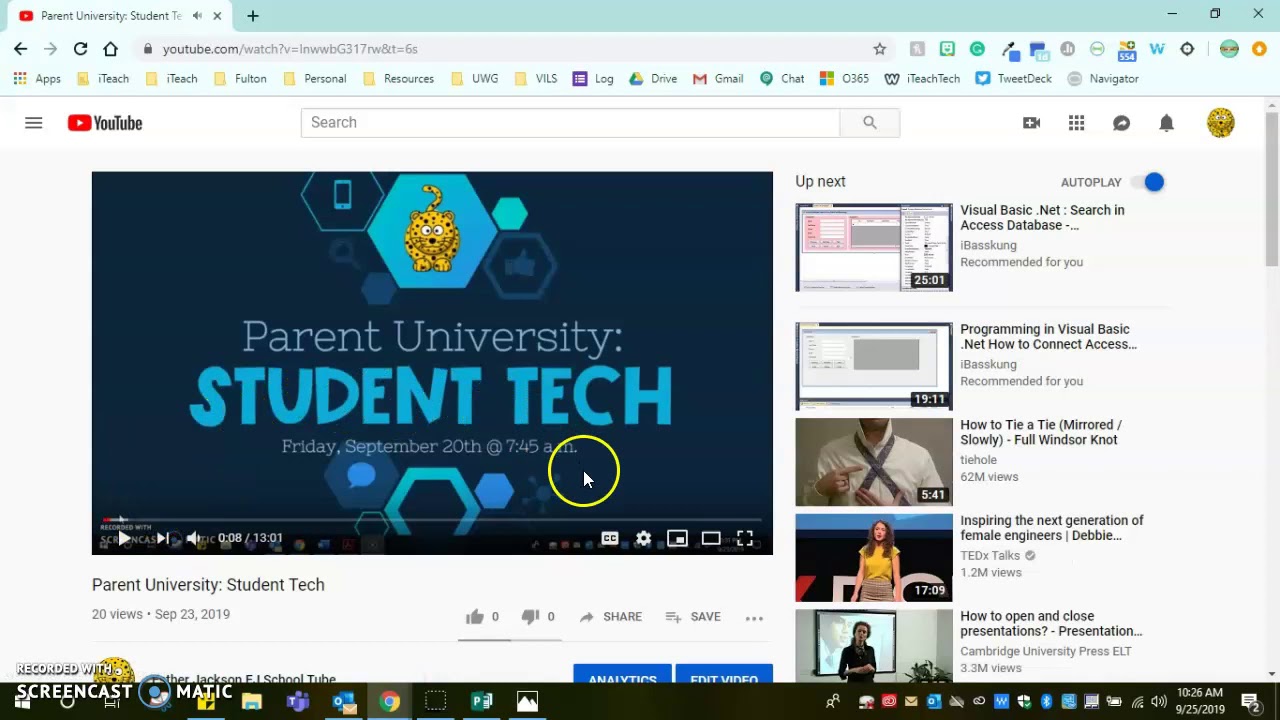Viewport: 1280px width, 720px height.
Task: Go to the YouTube home logo
Action: [105, 123]
